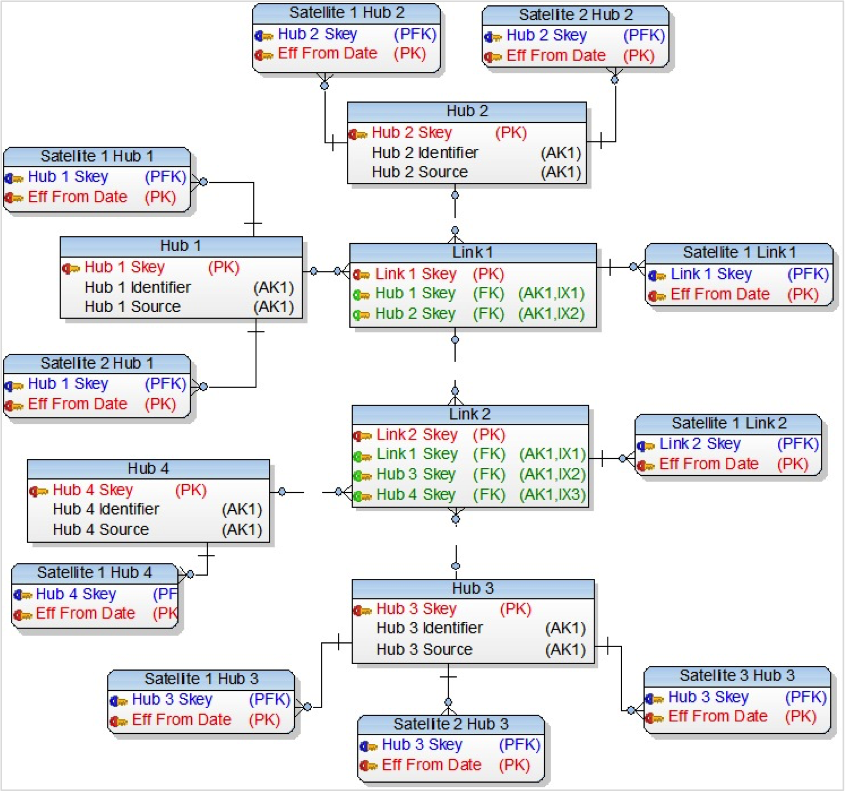Image resolution: width=845 pixels, height=791 pixels.
Task: Click blue key icon in Satellite 2 Hub 3
Action: (368, 746)
